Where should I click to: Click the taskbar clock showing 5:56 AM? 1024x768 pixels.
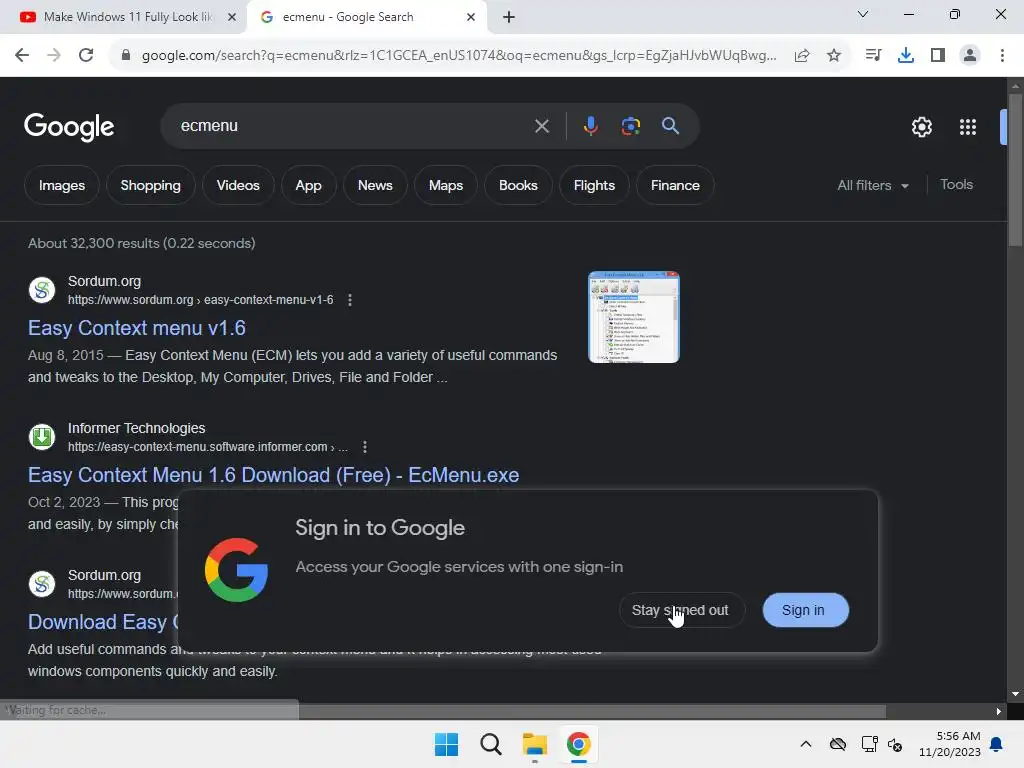click(x=950, y=744)
